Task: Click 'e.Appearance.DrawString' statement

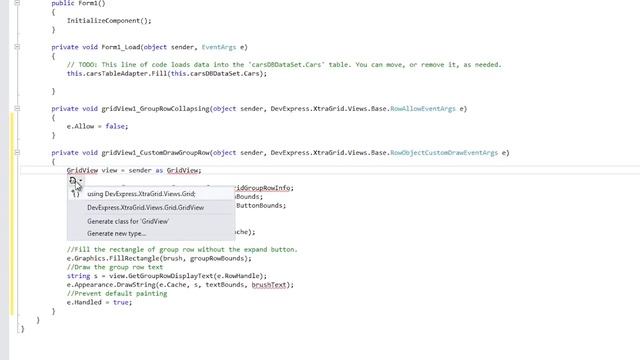Action: pyautogui.click(x=180, y=285)
